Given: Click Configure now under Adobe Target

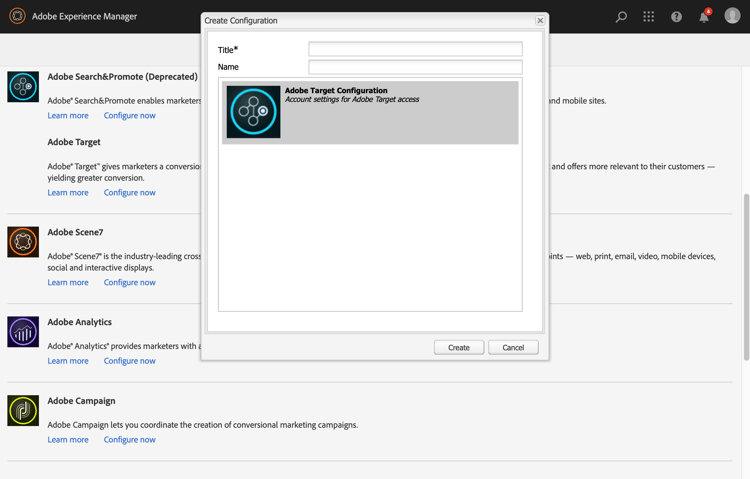Looking at the screenshot, I should coord(130,192).
